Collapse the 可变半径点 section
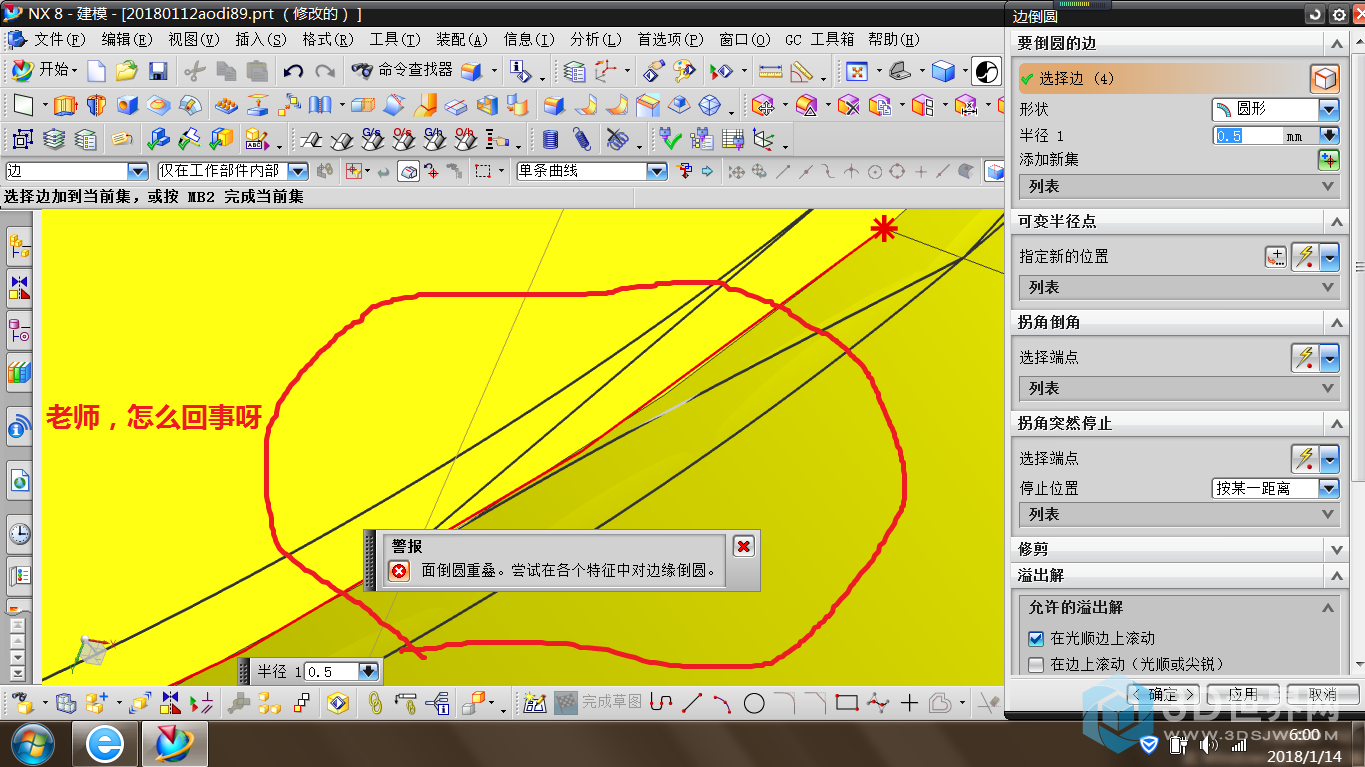 [1336, 221]
